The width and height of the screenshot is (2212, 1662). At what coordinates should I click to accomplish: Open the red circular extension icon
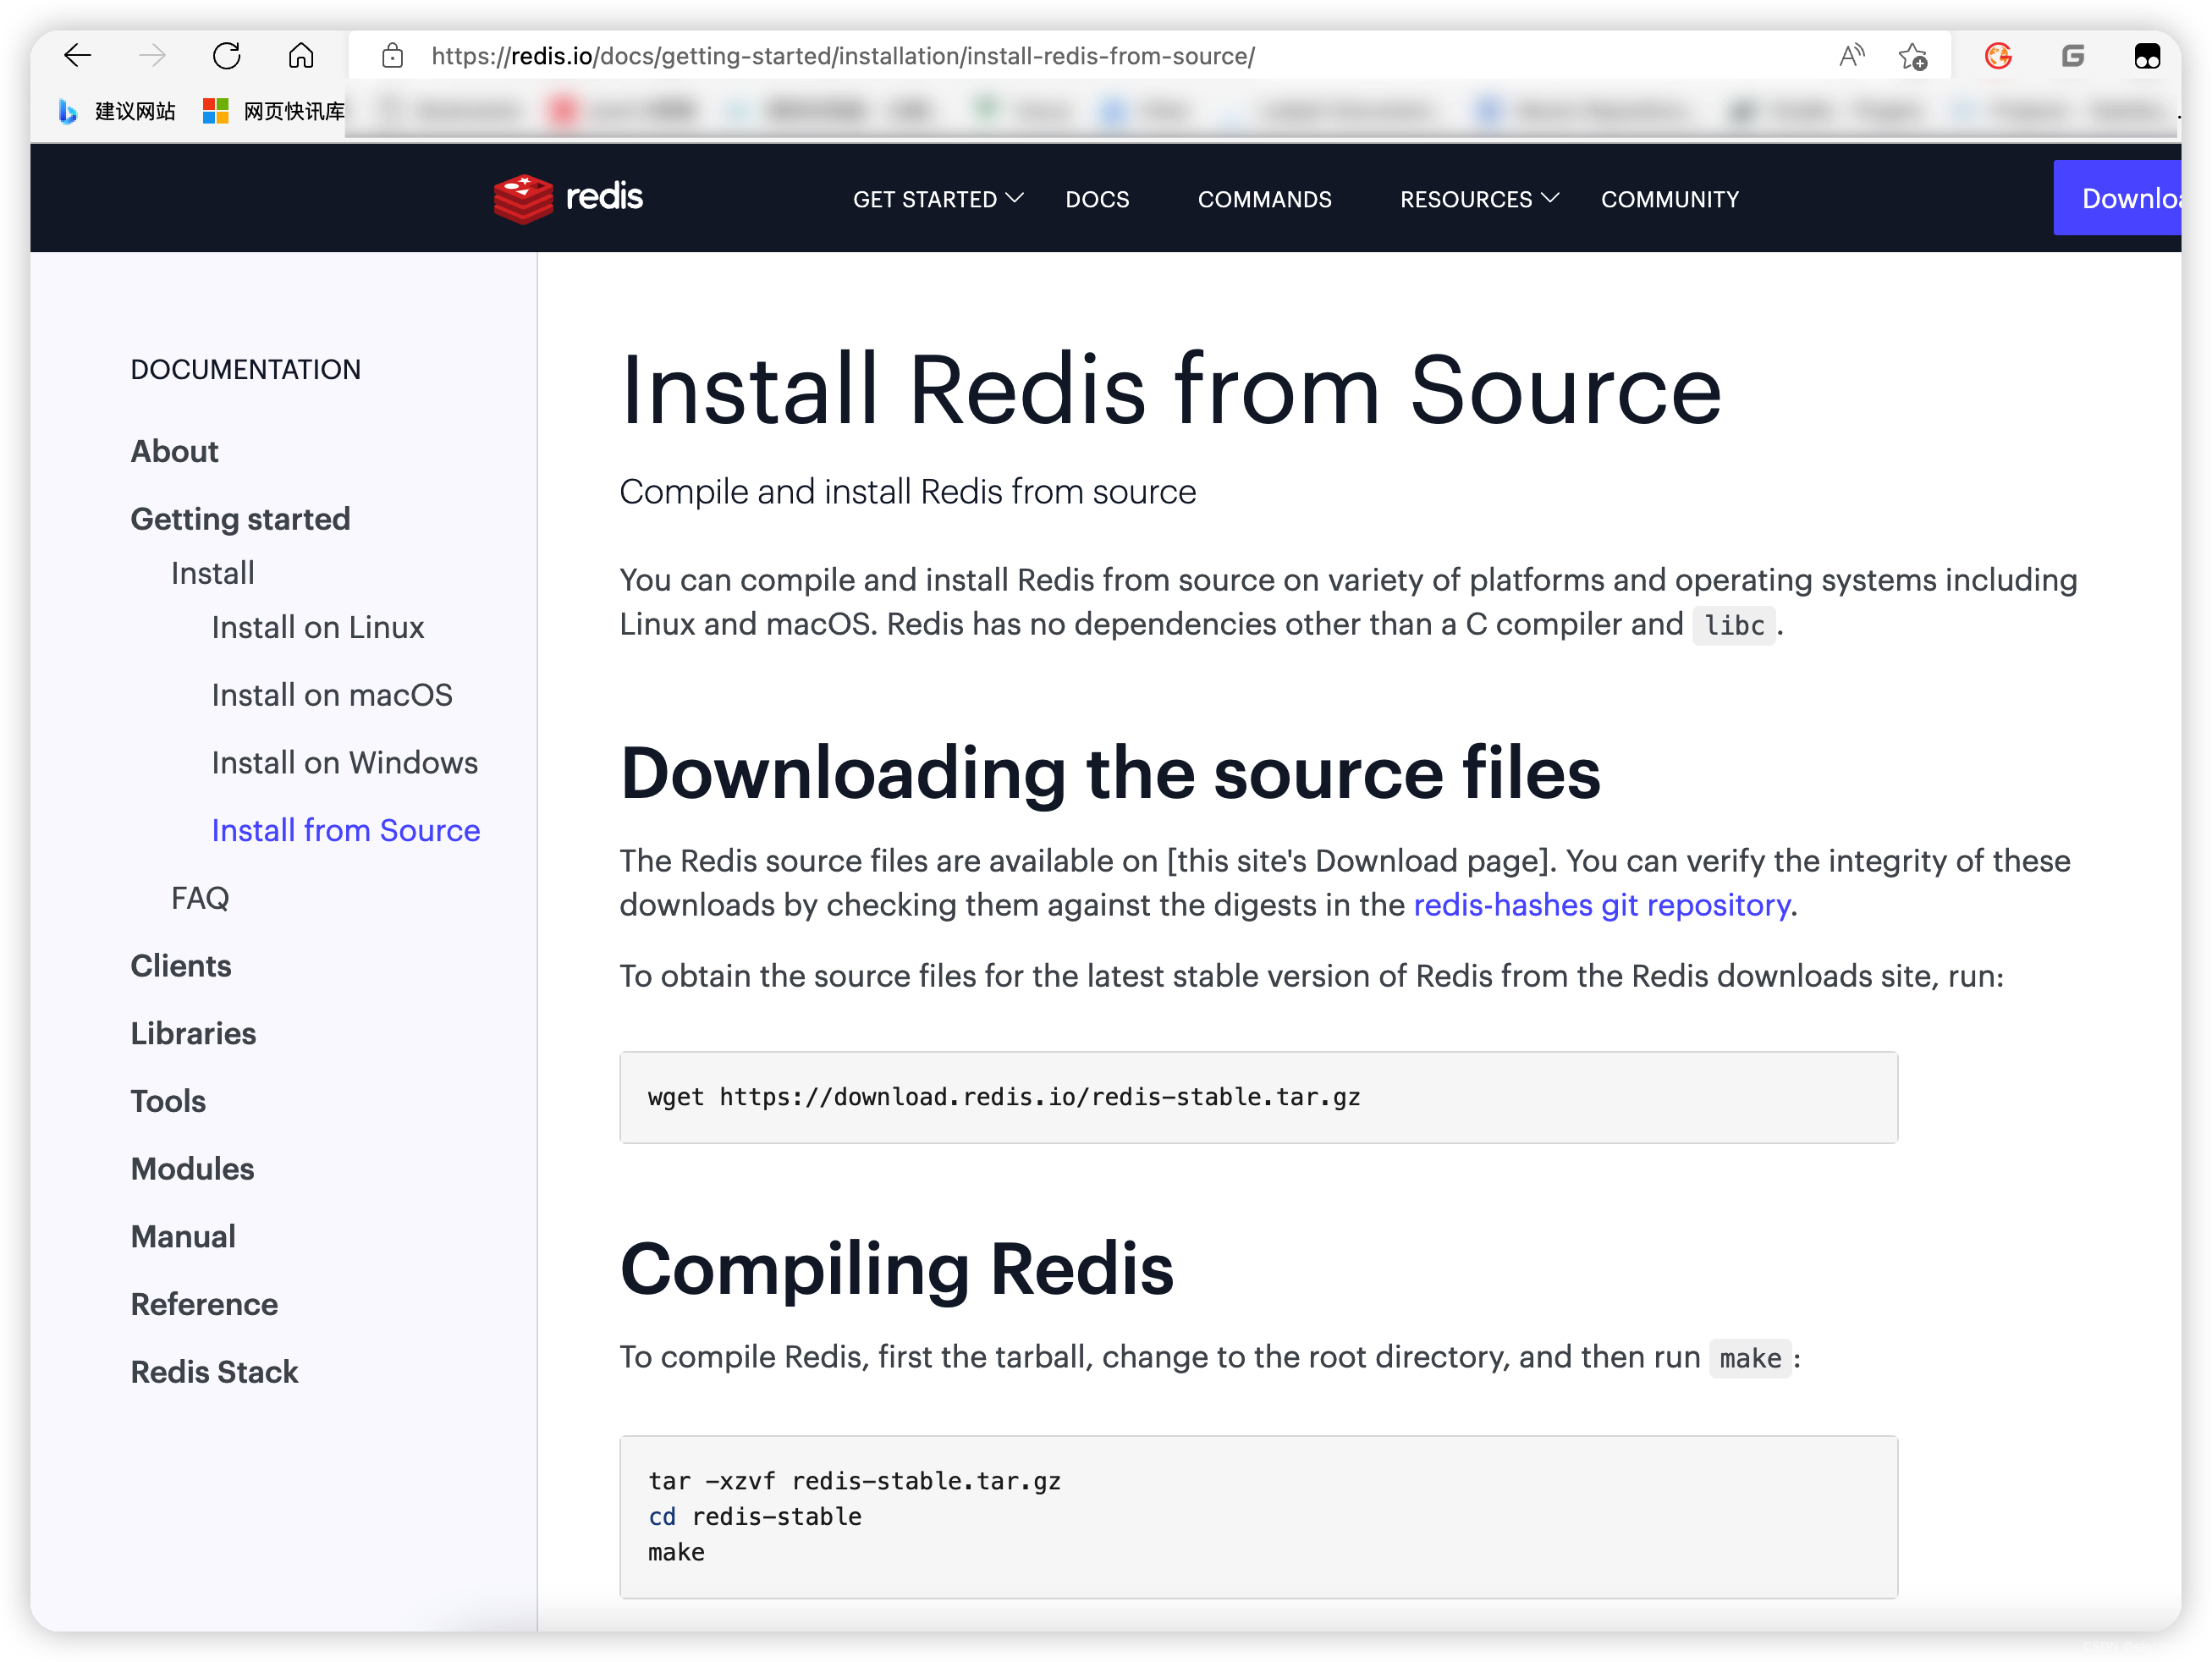[1998, 56]
